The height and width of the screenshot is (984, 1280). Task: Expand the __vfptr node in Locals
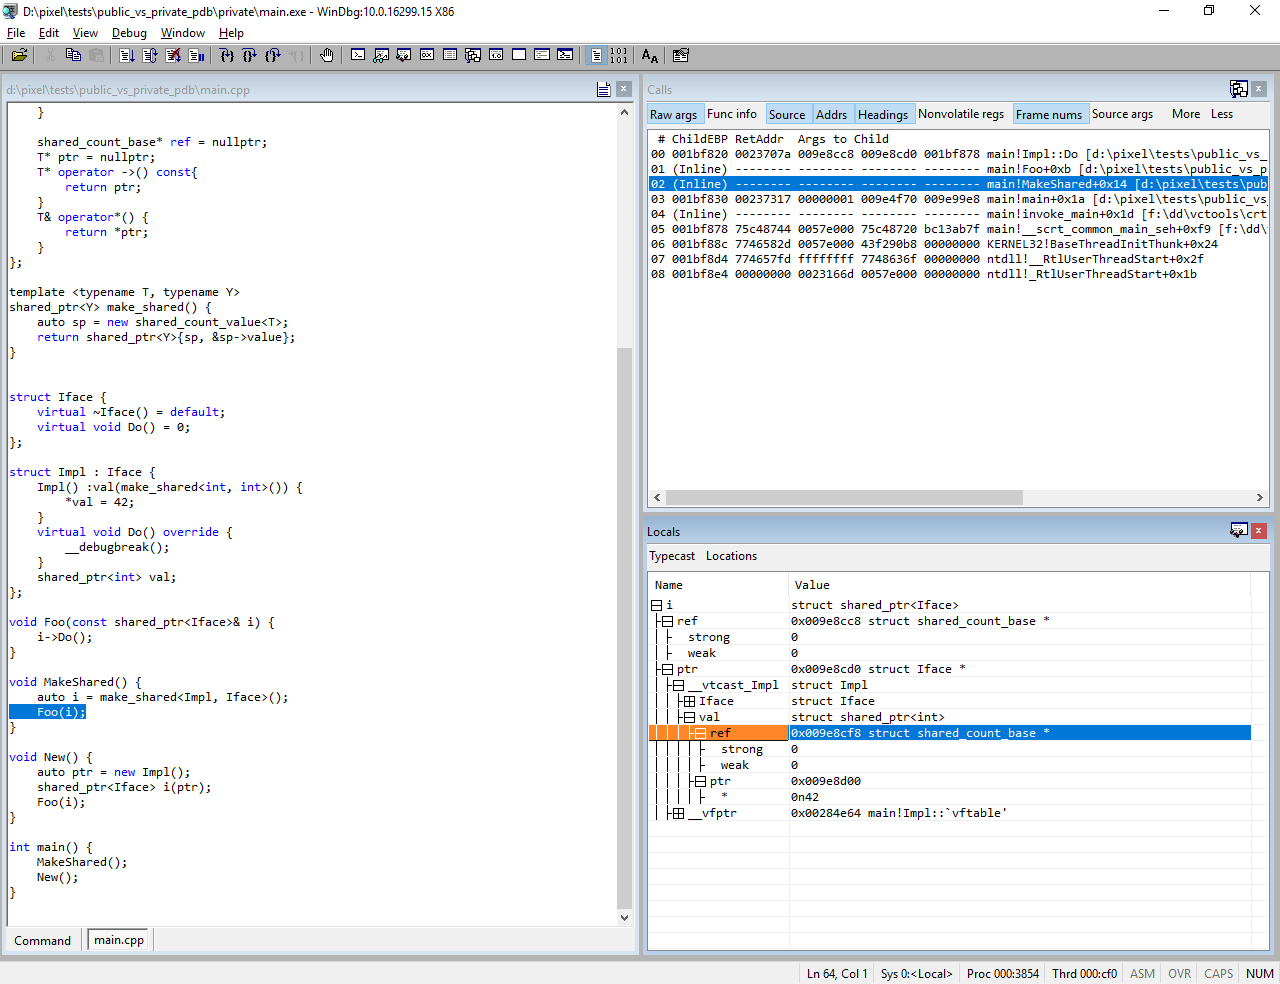point(679,813)
